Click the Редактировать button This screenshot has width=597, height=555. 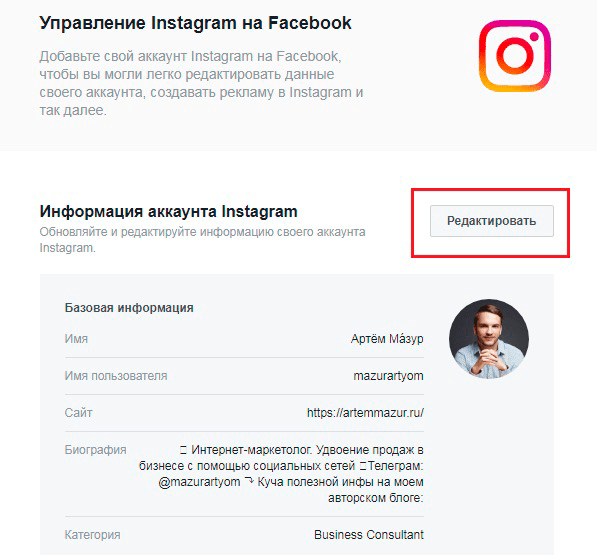(492, 221)
